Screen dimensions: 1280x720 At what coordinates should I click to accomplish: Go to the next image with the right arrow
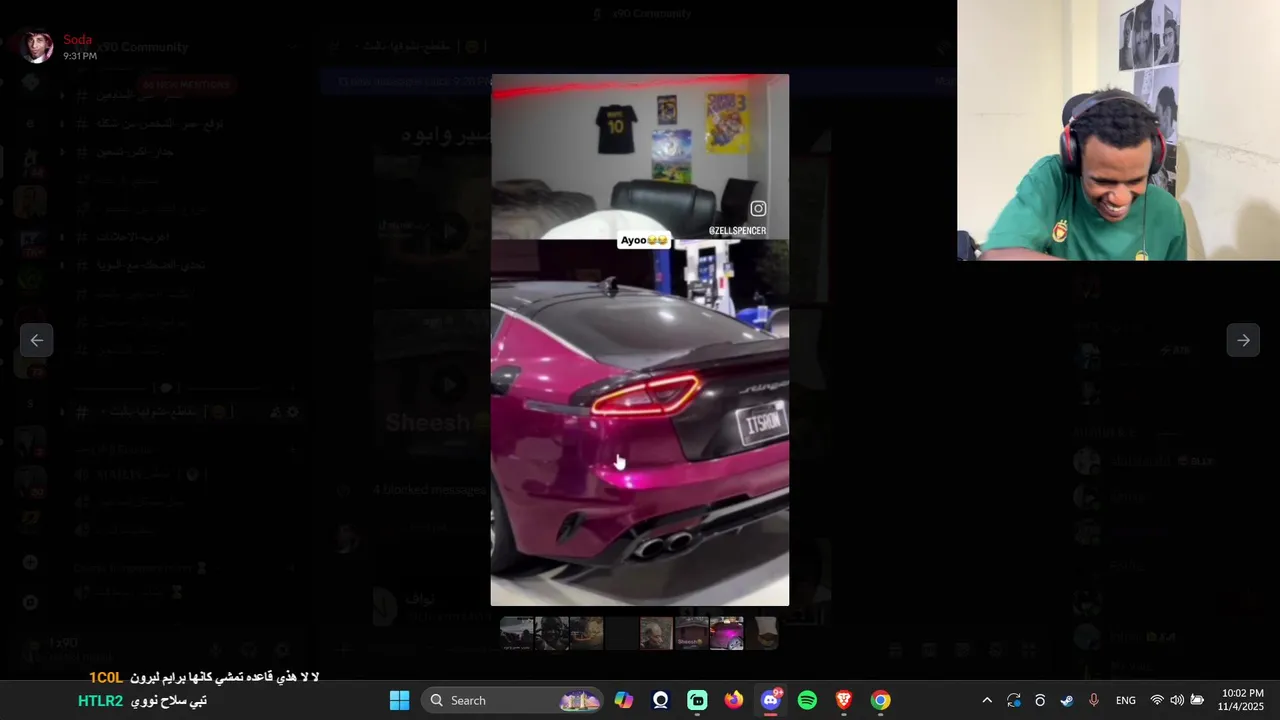tap(1243, 340)
